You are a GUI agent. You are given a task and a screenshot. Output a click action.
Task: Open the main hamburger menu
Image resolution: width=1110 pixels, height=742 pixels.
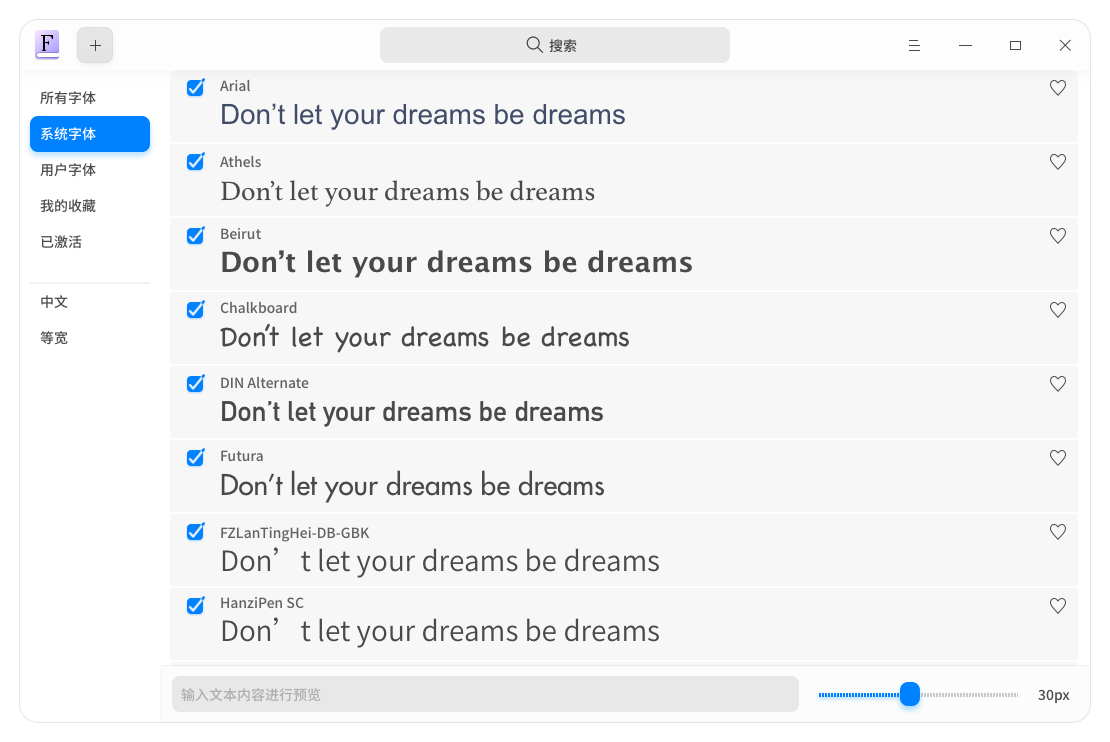(x=914, y=45)
